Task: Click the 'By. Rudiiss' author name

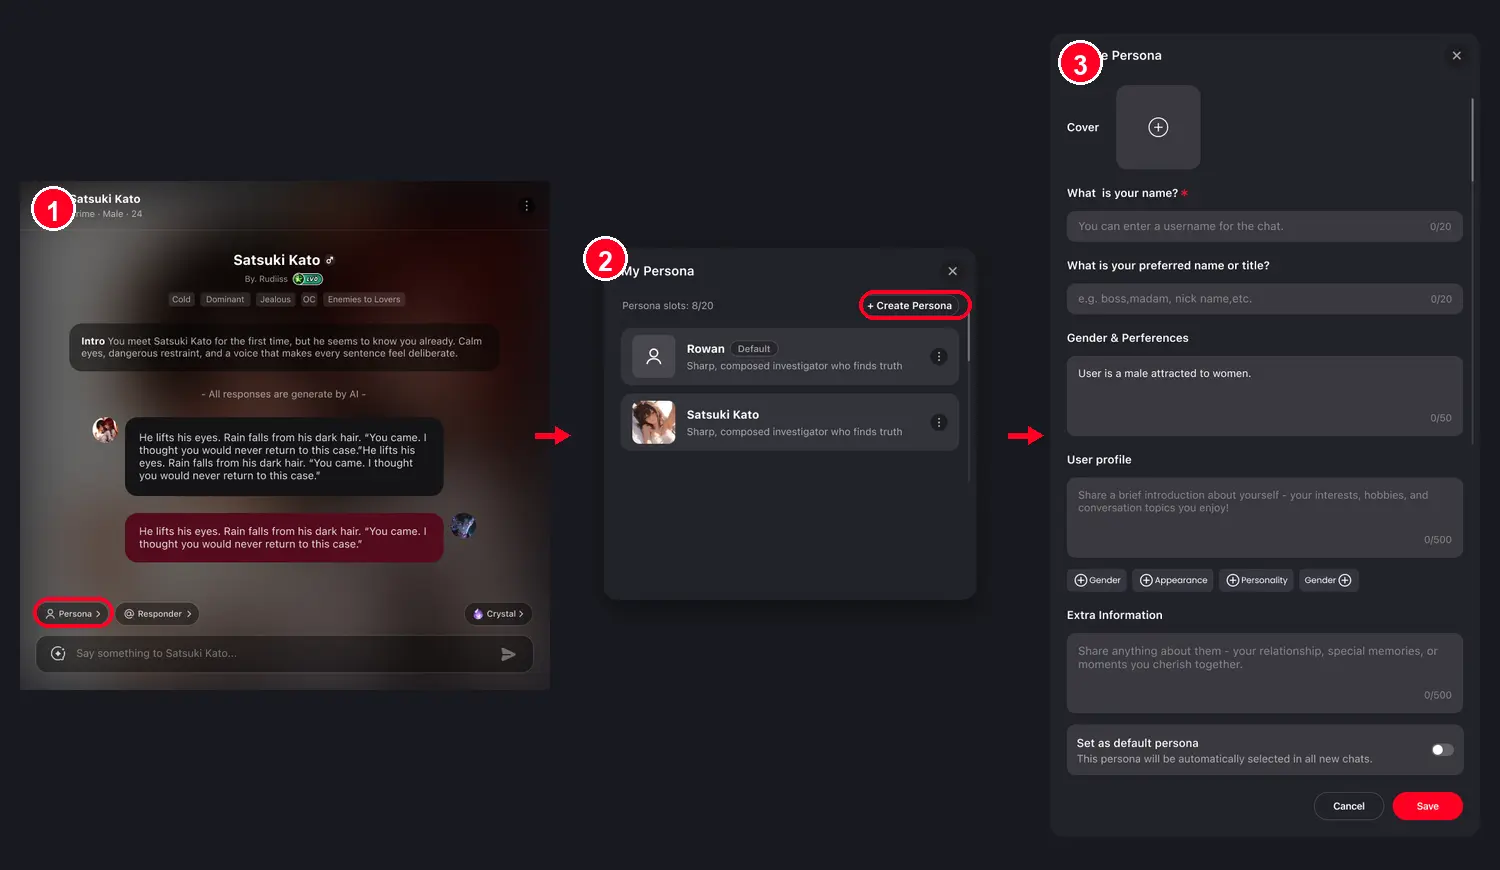Action: [x=266, y=280]
